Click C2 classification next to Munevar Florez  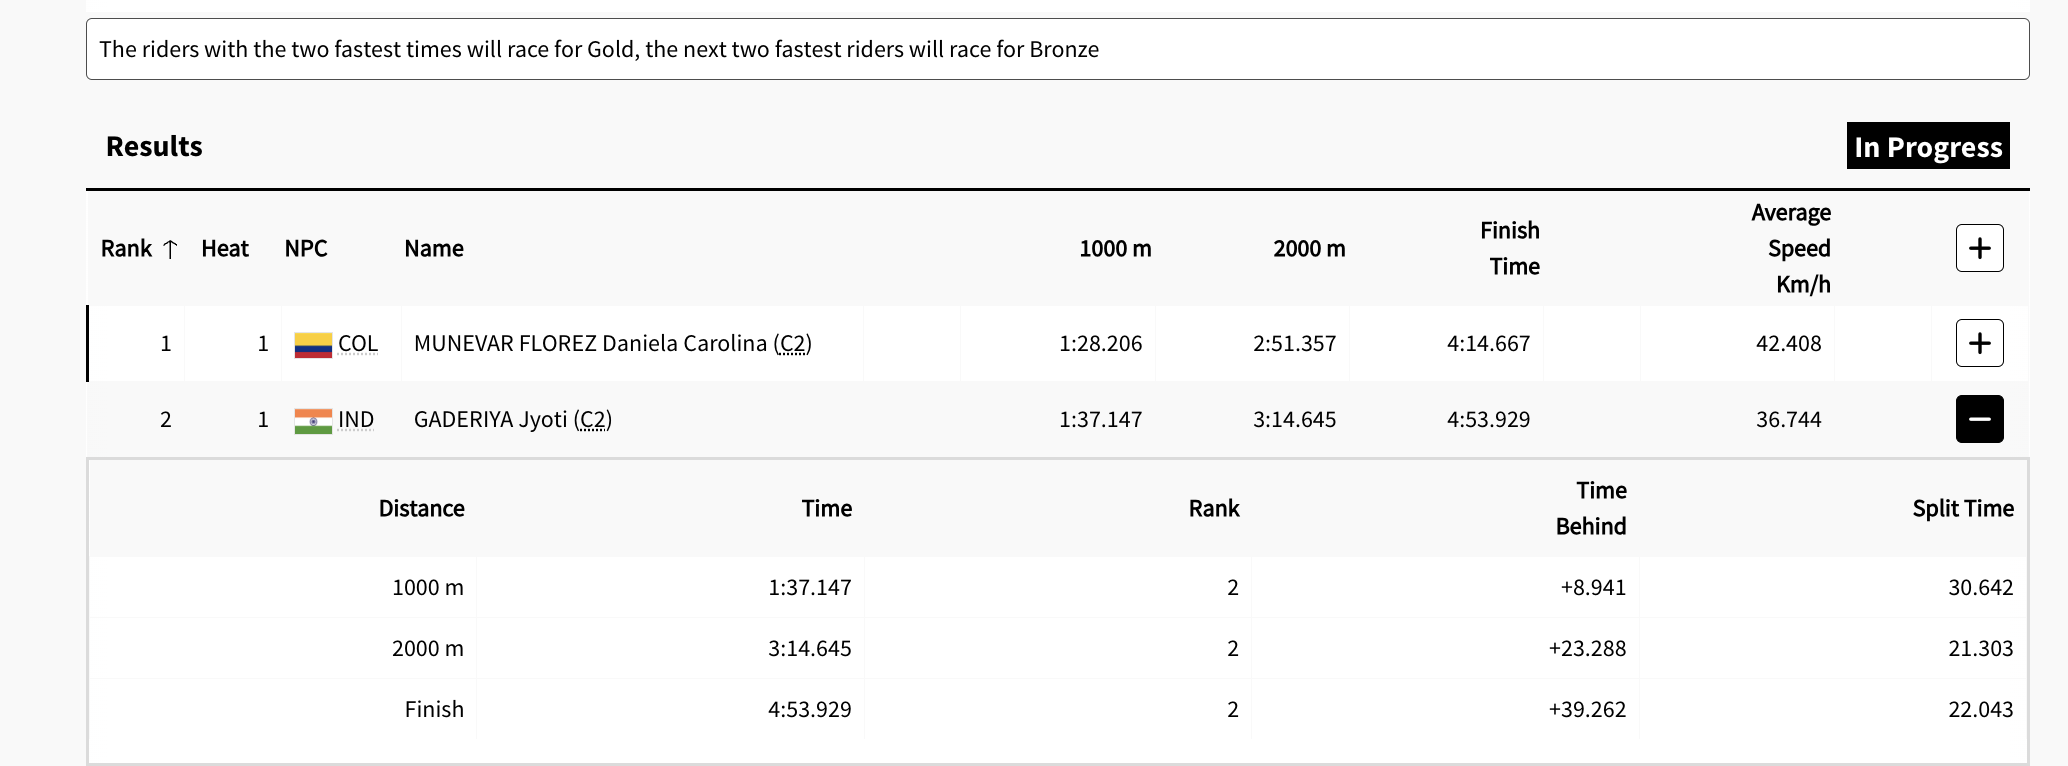(792, 344)
